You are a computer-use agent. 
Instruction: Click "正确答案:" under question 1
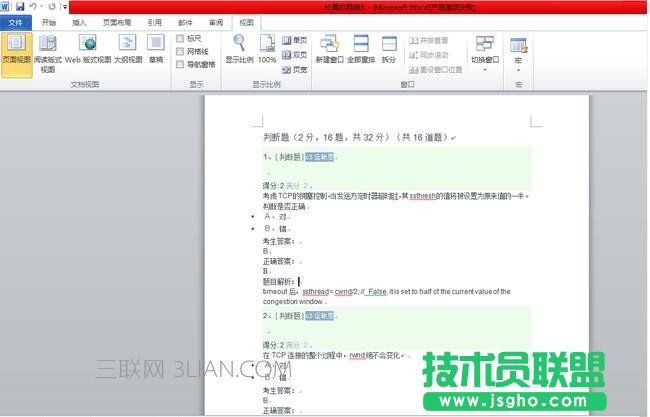click(279, 261)
